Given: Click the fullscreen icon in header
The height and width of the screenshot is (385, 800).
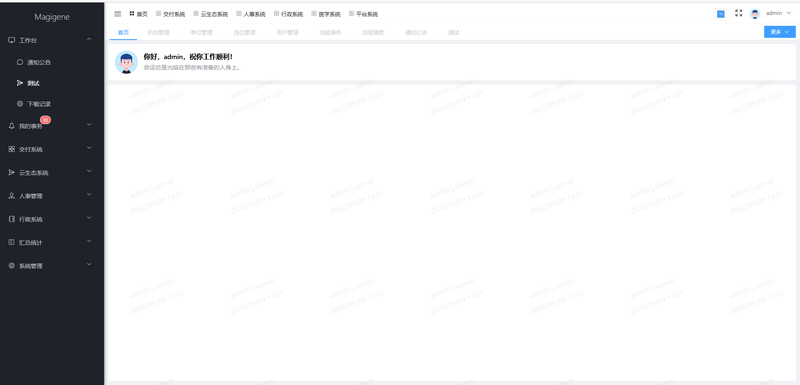Looking at the screenshot, I should click(738, 13).
